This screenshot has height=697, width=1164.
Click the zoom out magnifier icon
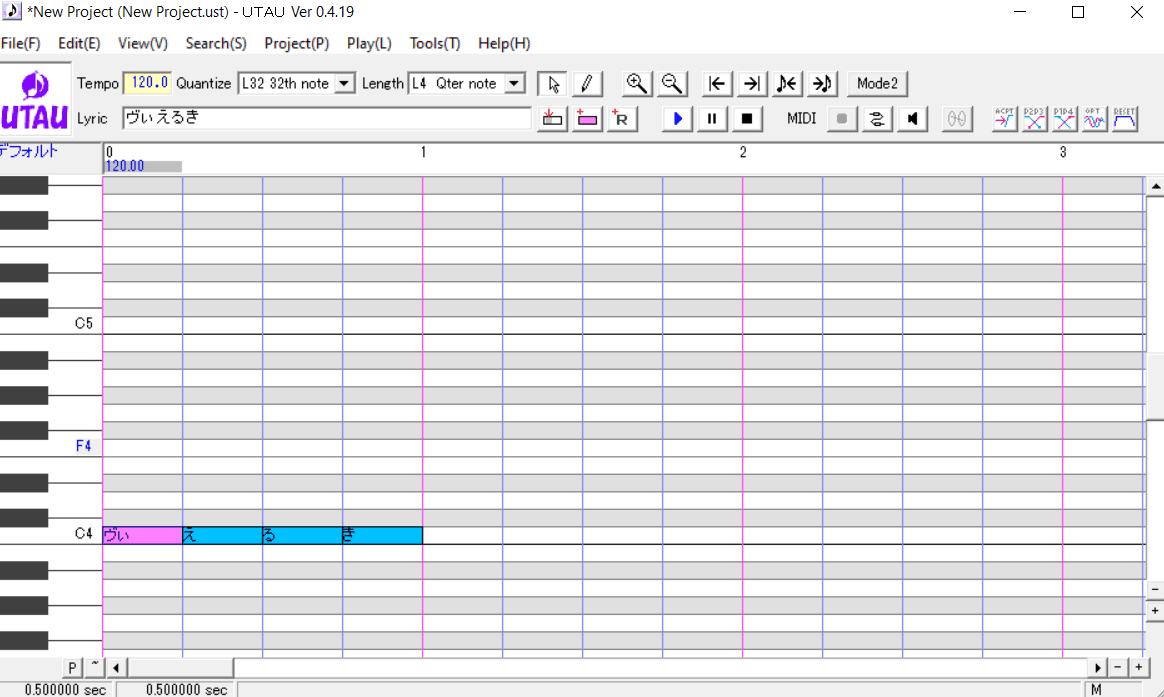(x=671, y=84)
